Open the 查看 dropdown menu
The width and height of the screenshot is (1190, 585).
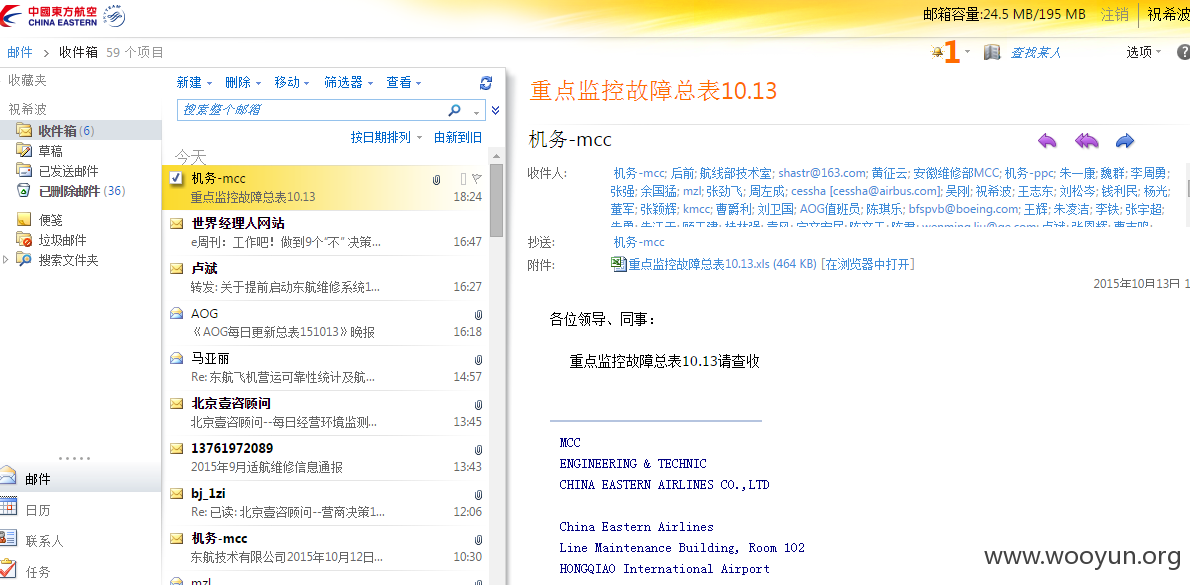(404, 83)
